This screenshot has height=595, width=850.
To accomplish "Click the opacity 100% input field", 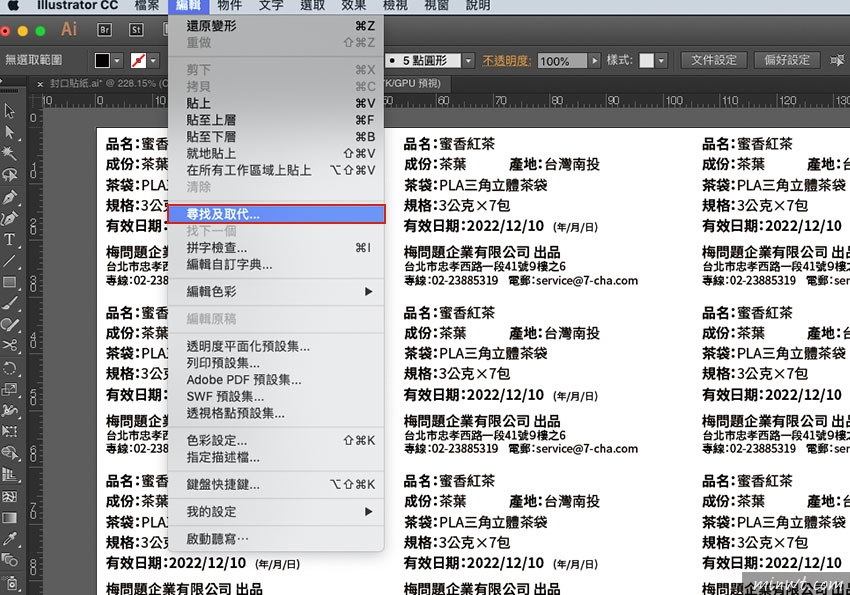I will 563,61.
